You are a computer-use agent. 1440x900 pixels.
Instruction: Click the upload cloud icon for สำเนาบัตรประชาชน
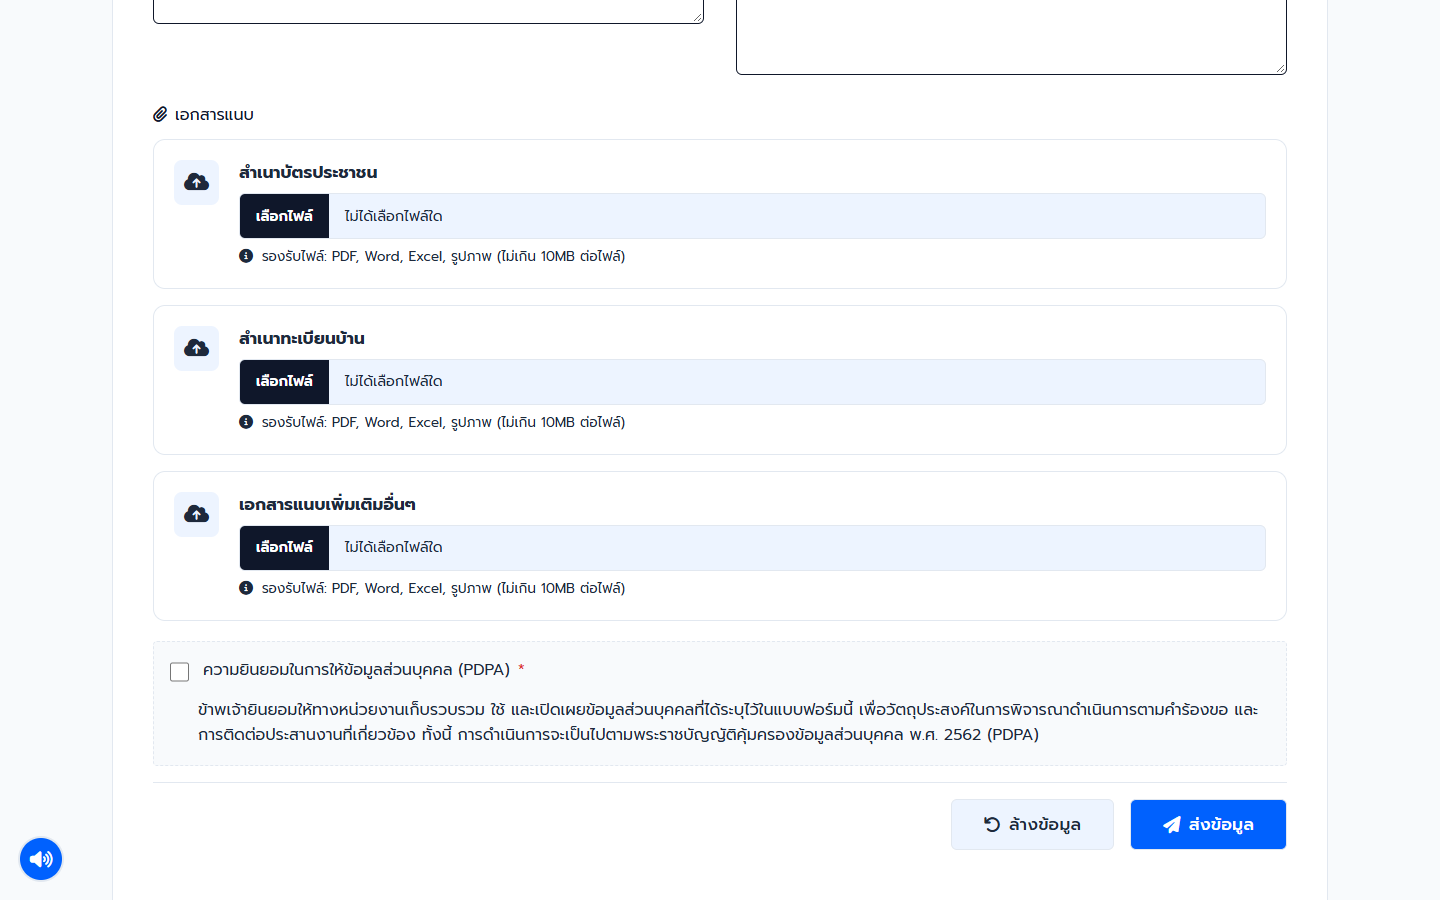click(x=196, y=182)
